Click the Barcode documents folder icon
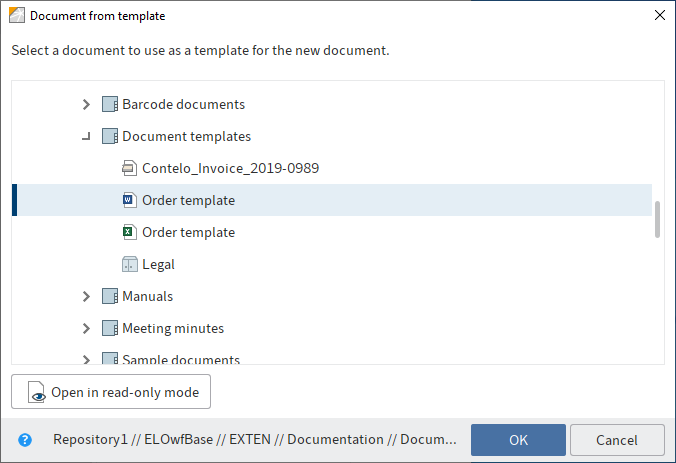 pos(109,104)
